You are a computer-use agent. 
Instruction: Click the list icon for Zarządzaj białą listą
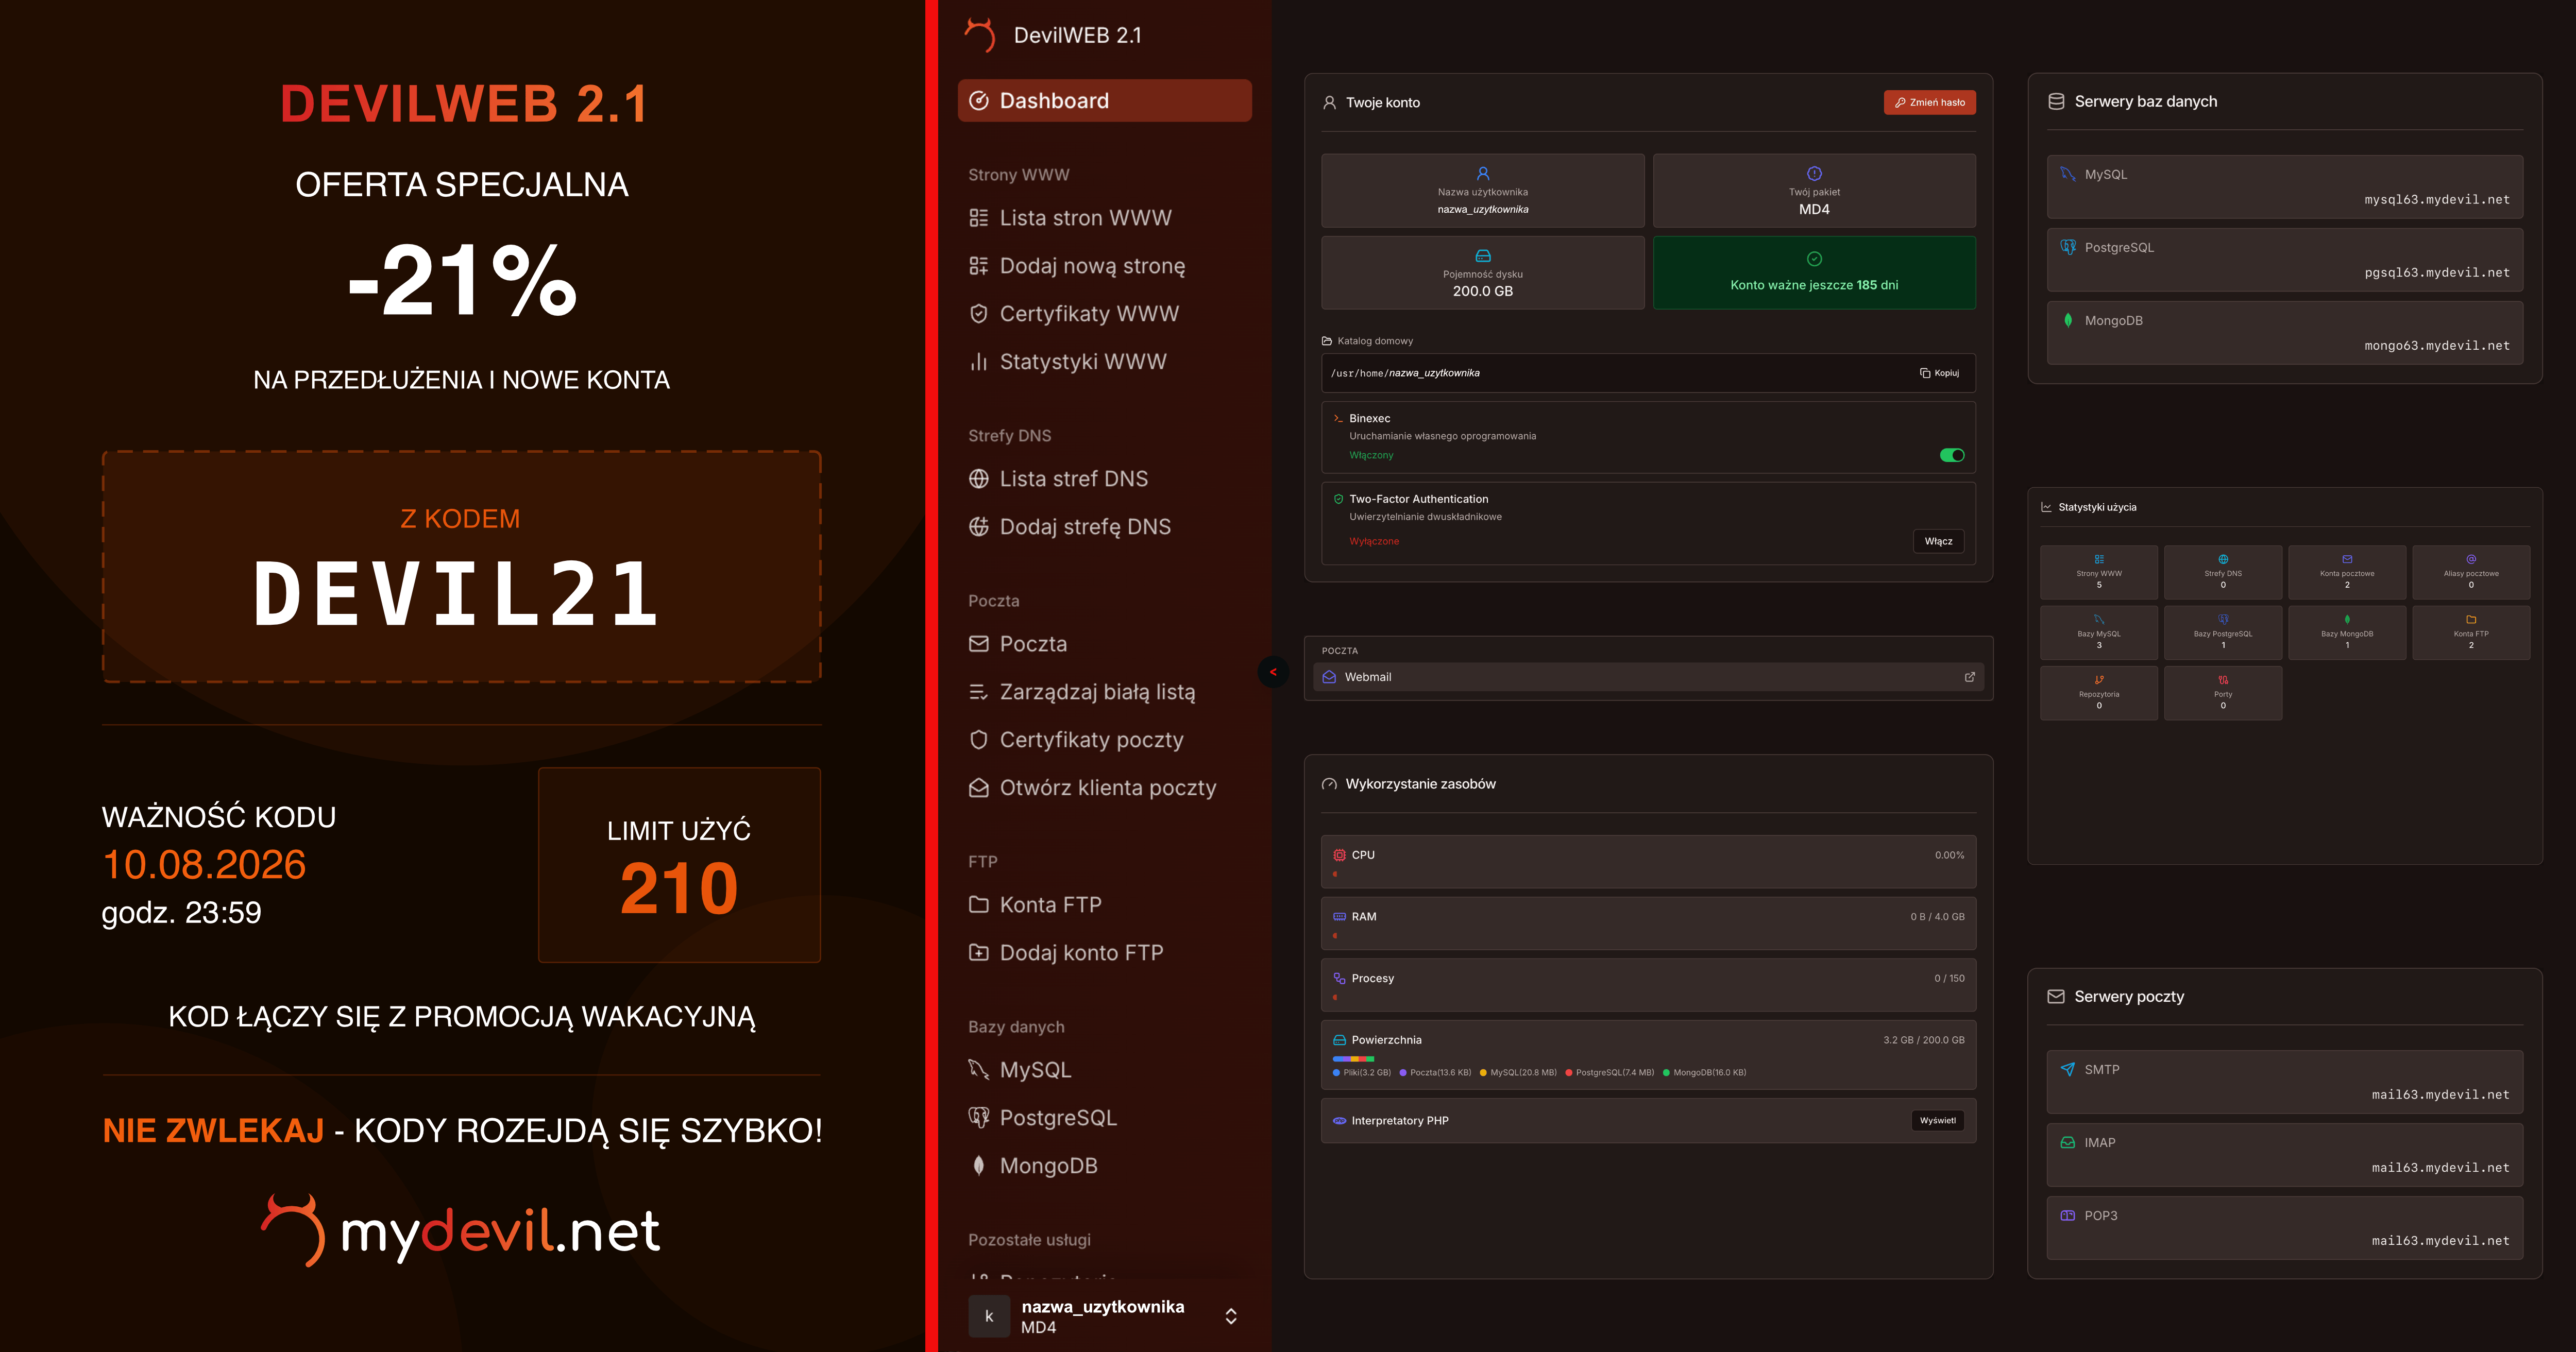[x=979, y=692]
